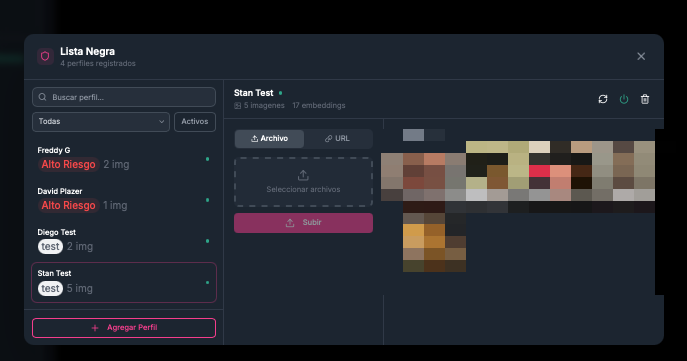Image resolution: width=687 pixels, height=361 pixels.
Task: Select the David Plazer profile
Action: pyautogui.click(x=124, y=200)
